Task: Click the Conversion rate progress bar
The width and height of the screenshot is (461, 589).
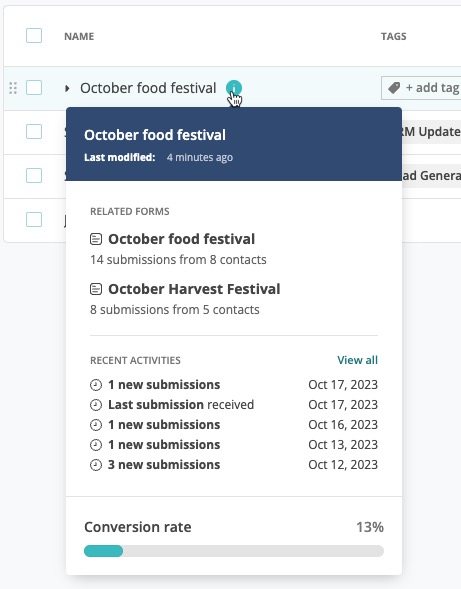Action: point(234,551)
